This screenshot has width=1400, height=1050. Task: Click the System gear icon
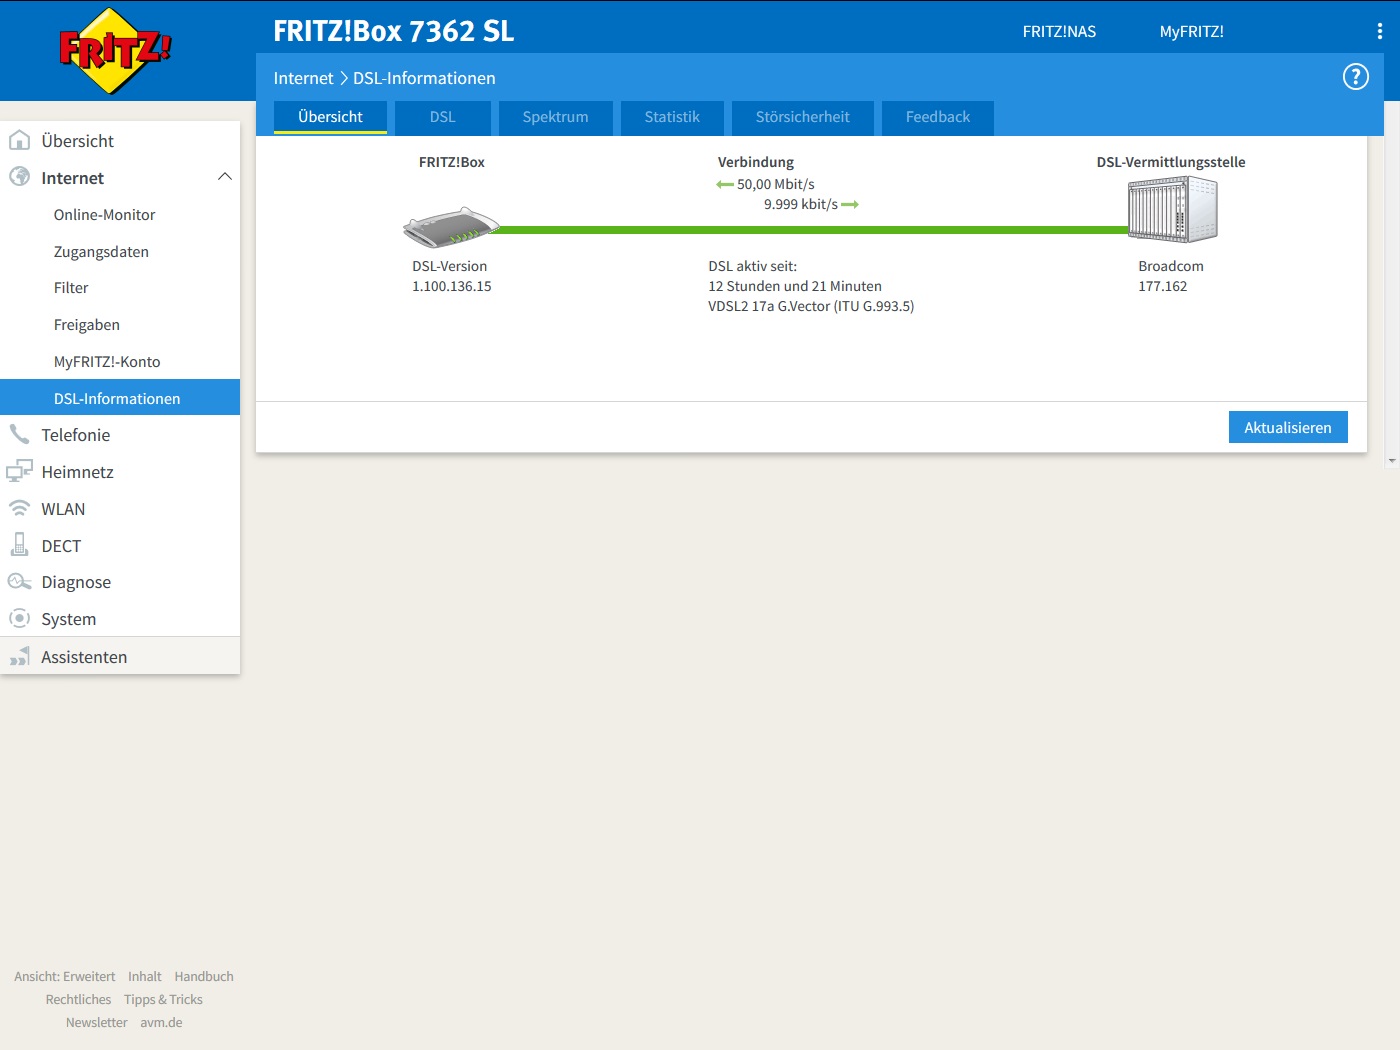pyautogui.click(x=19, y=618)
